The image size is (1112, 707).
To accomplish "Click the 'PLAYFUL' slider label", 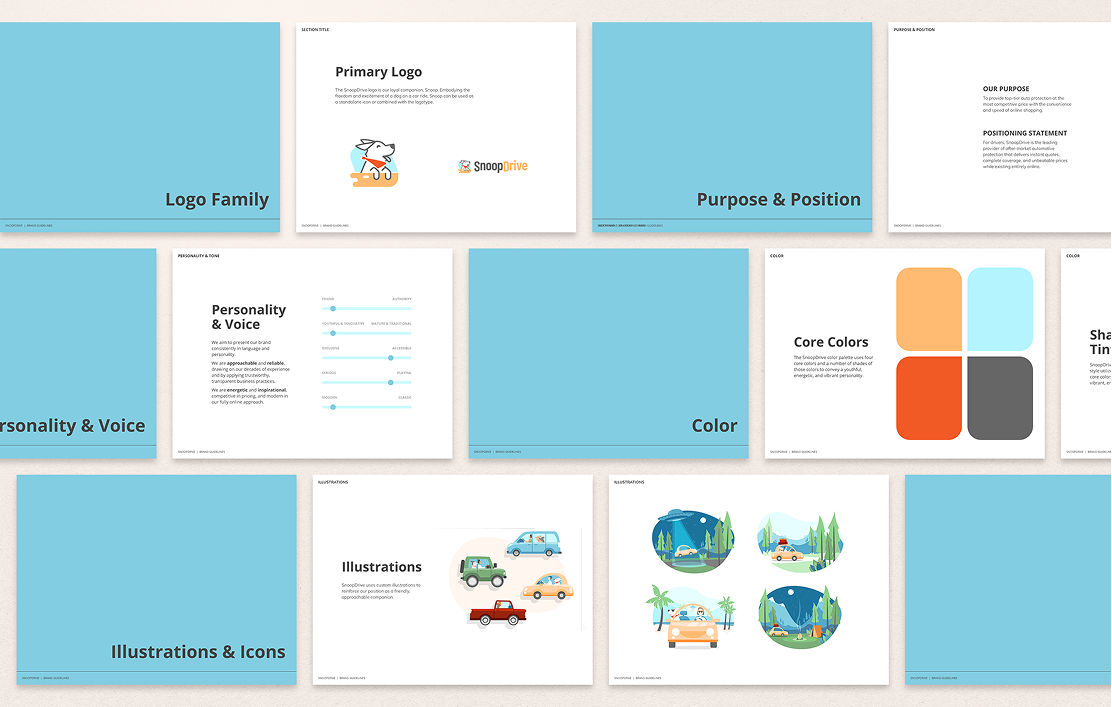I will pyautogui.click(x=404, y=373).
